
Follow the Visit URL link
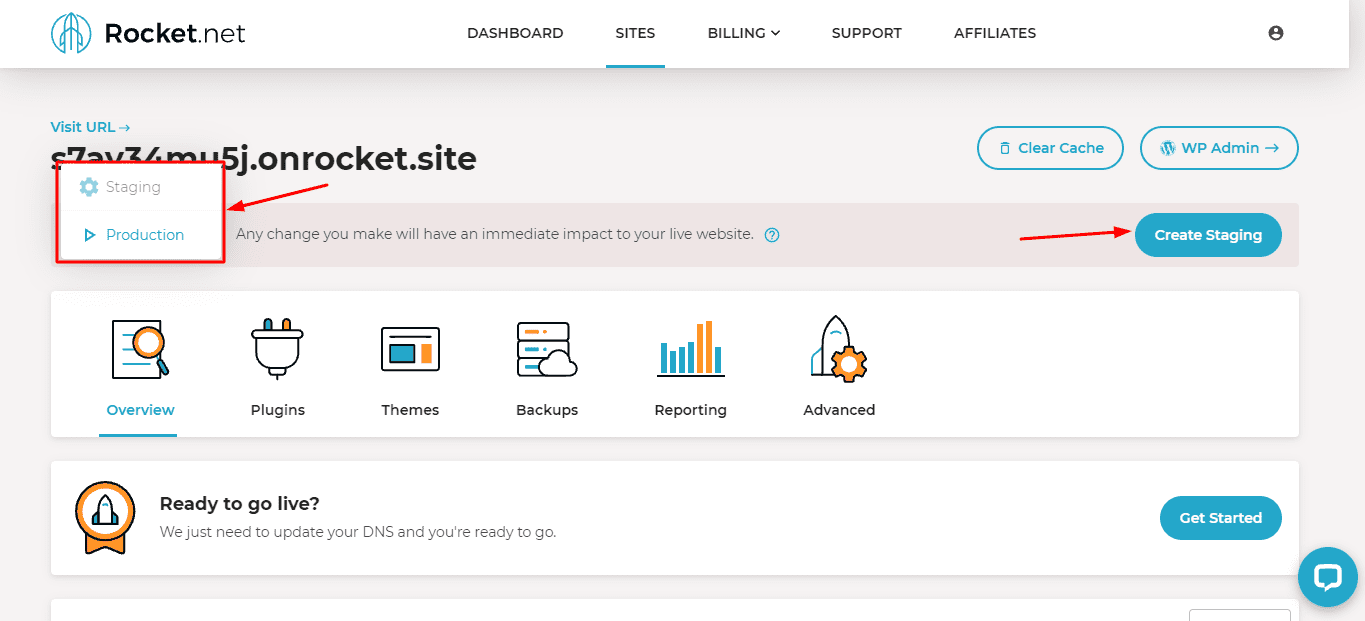pyautogui.click(x=90, y=127)
